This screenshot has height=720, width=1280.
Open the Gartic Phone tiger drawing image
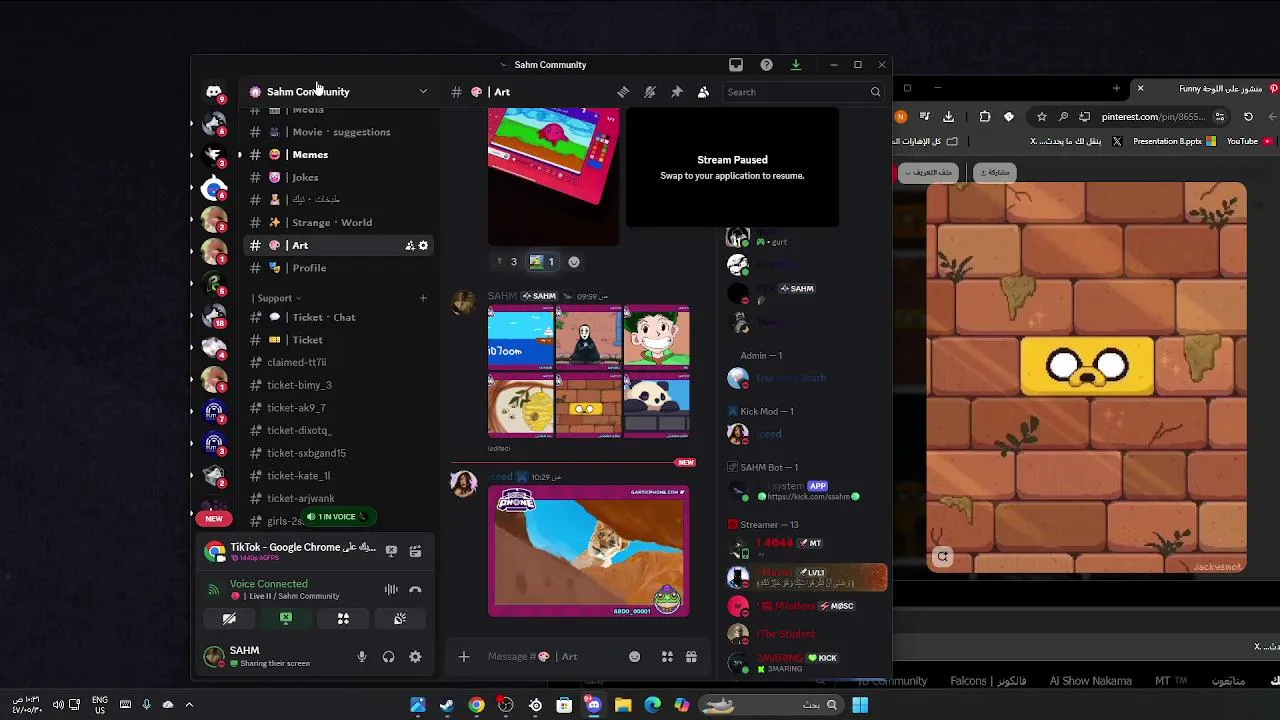[x=588, y=551]
